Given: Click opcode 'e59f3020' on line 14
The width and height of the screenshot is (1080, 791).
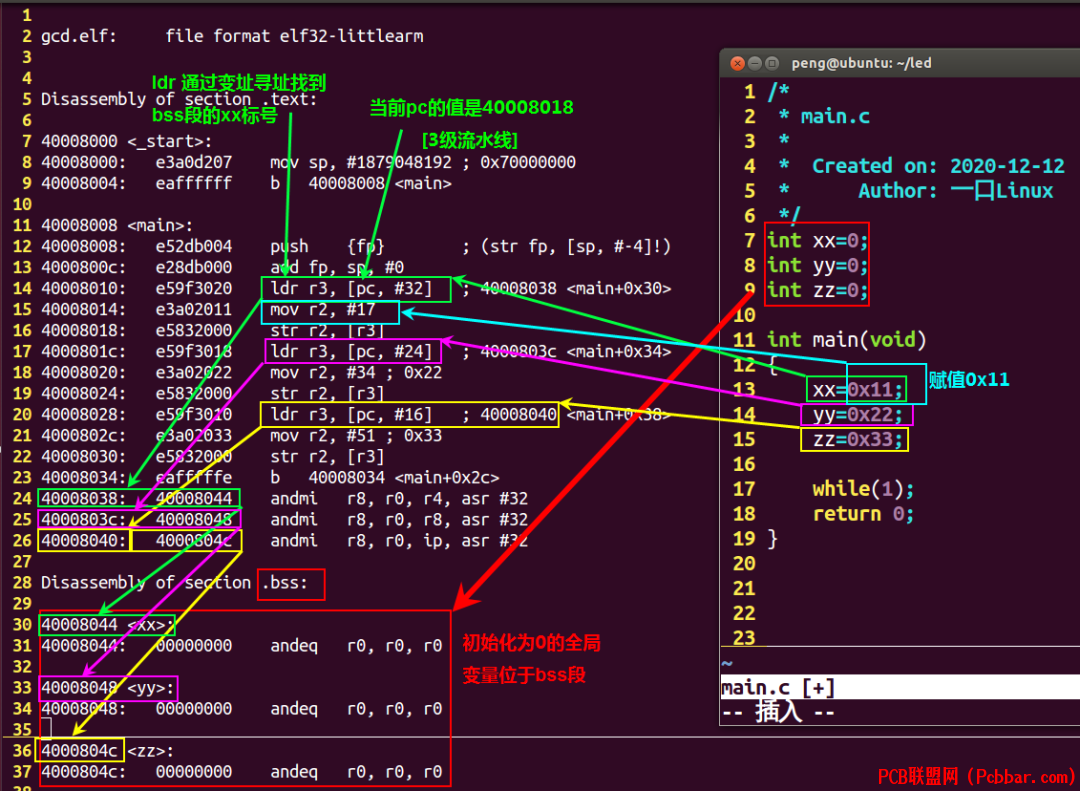Looking at the screenshot, I should pyautogui.click(x=194, y=289).
